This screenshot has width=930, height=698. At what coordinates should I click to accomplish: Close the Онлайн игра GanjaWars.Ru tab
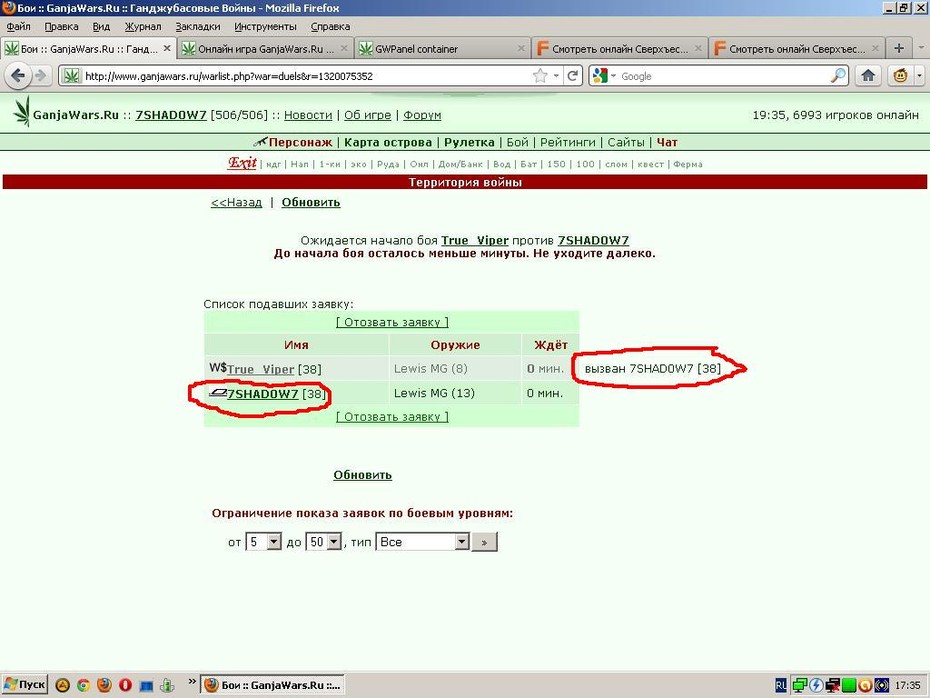click(x=343, y=49)
